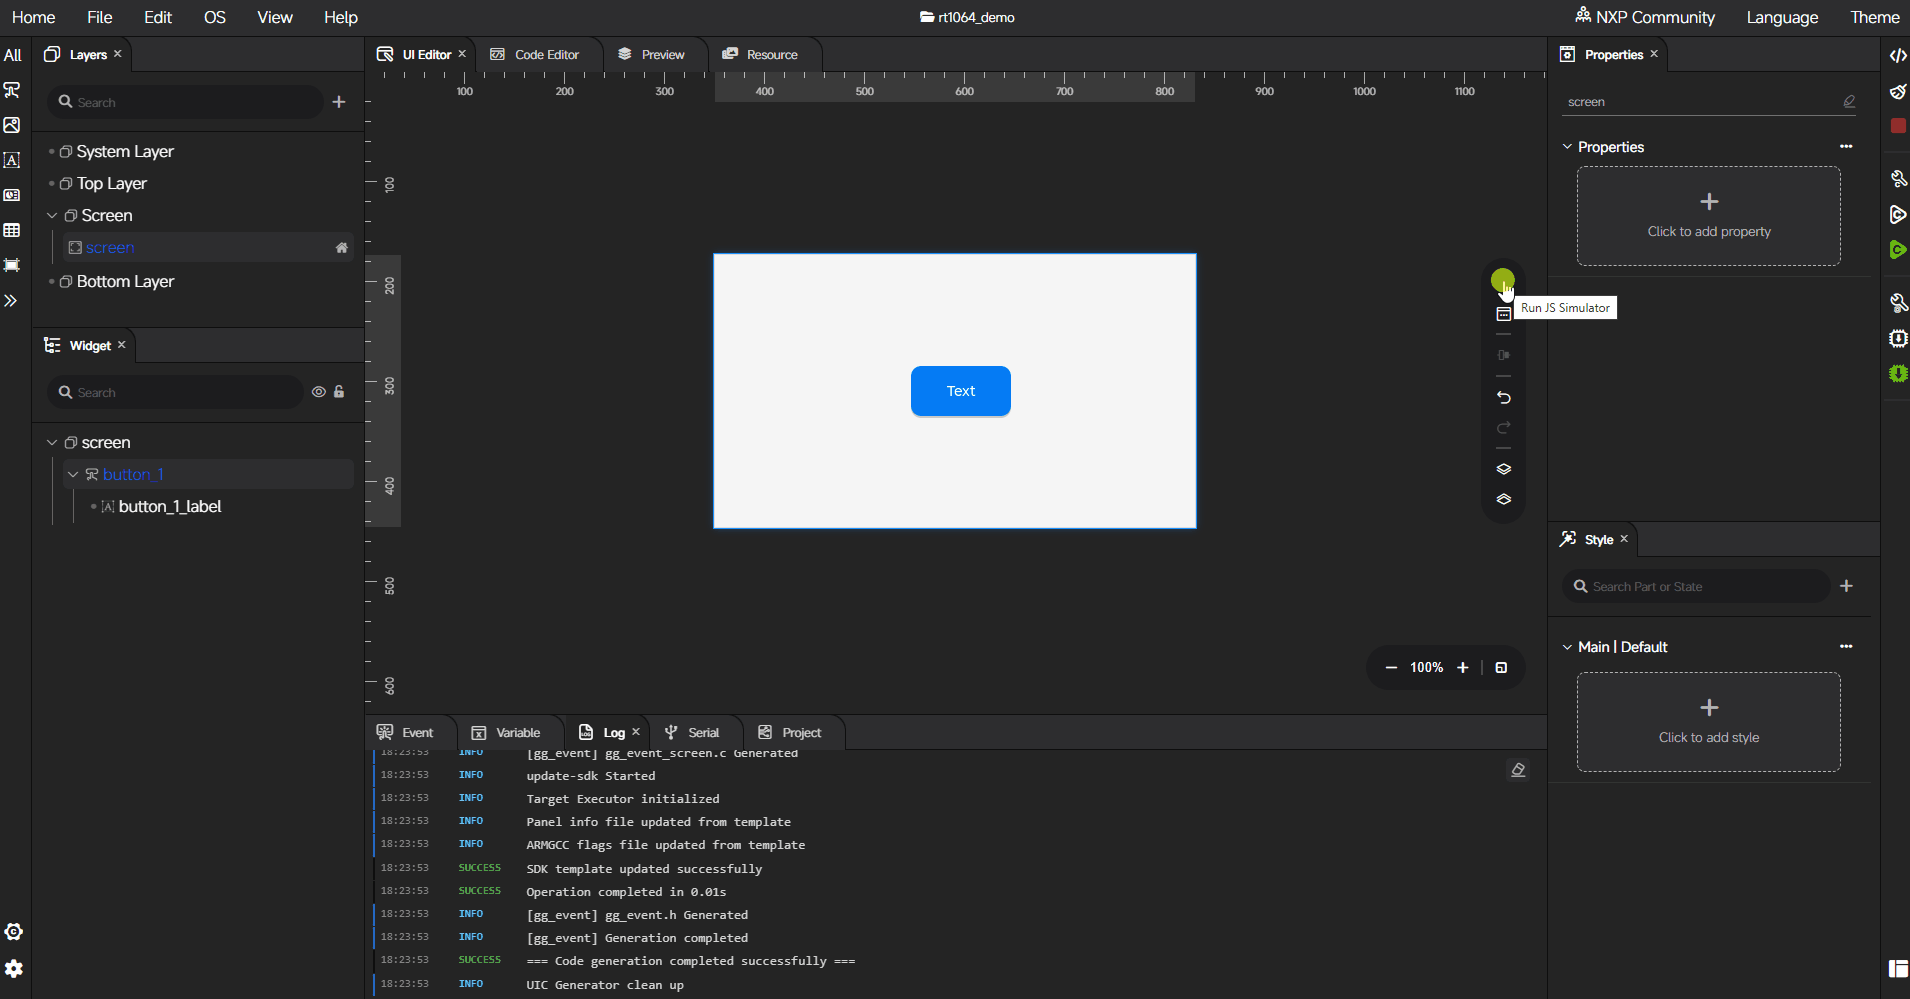Toggle widget visibility with the eye icon
Screen dimensions: 1910x999
318,392
